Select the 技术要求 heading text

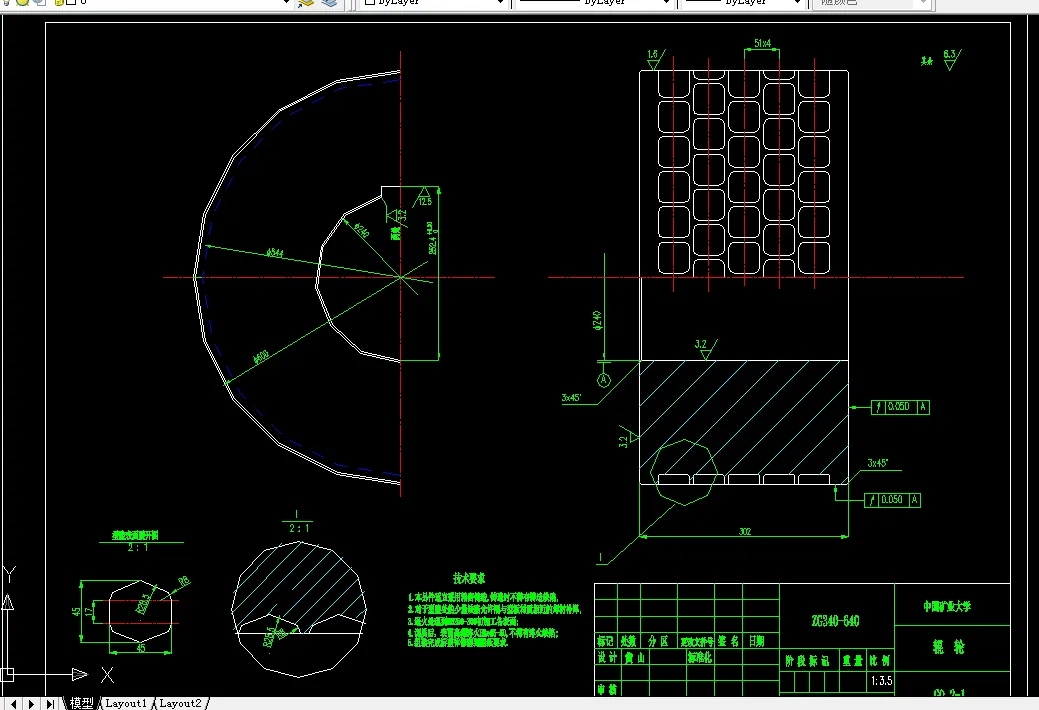468,578
